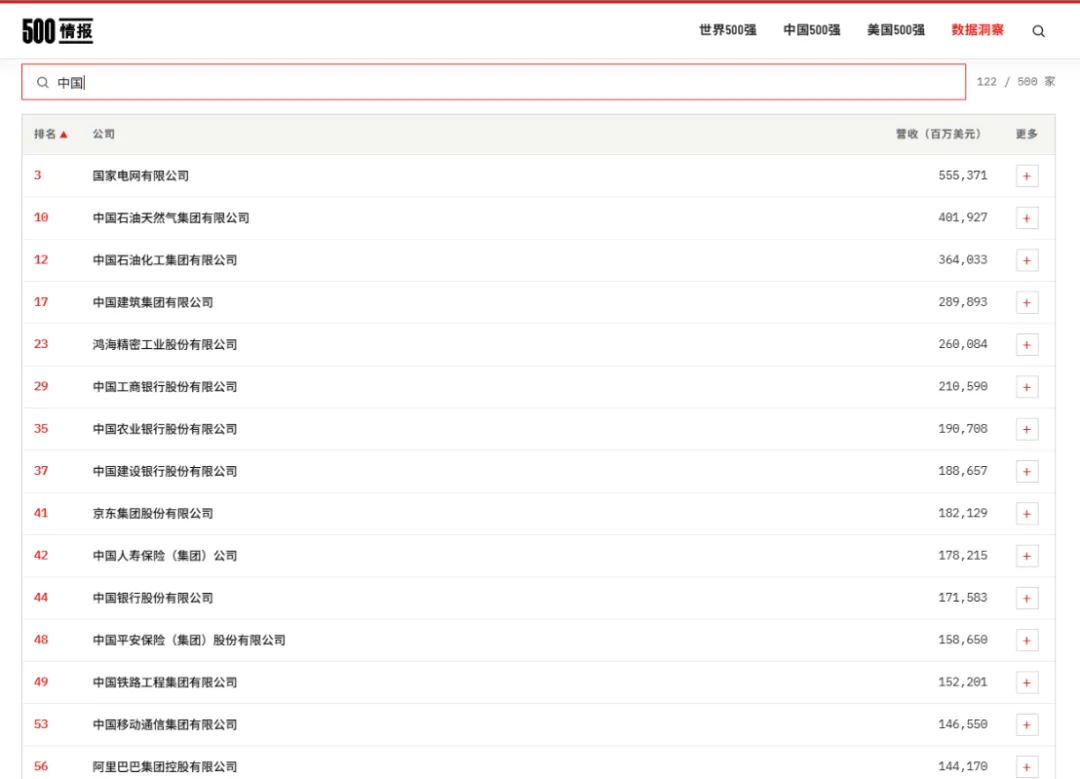Select company name 中国石油天然气集团有限公司

click(171, 218)
